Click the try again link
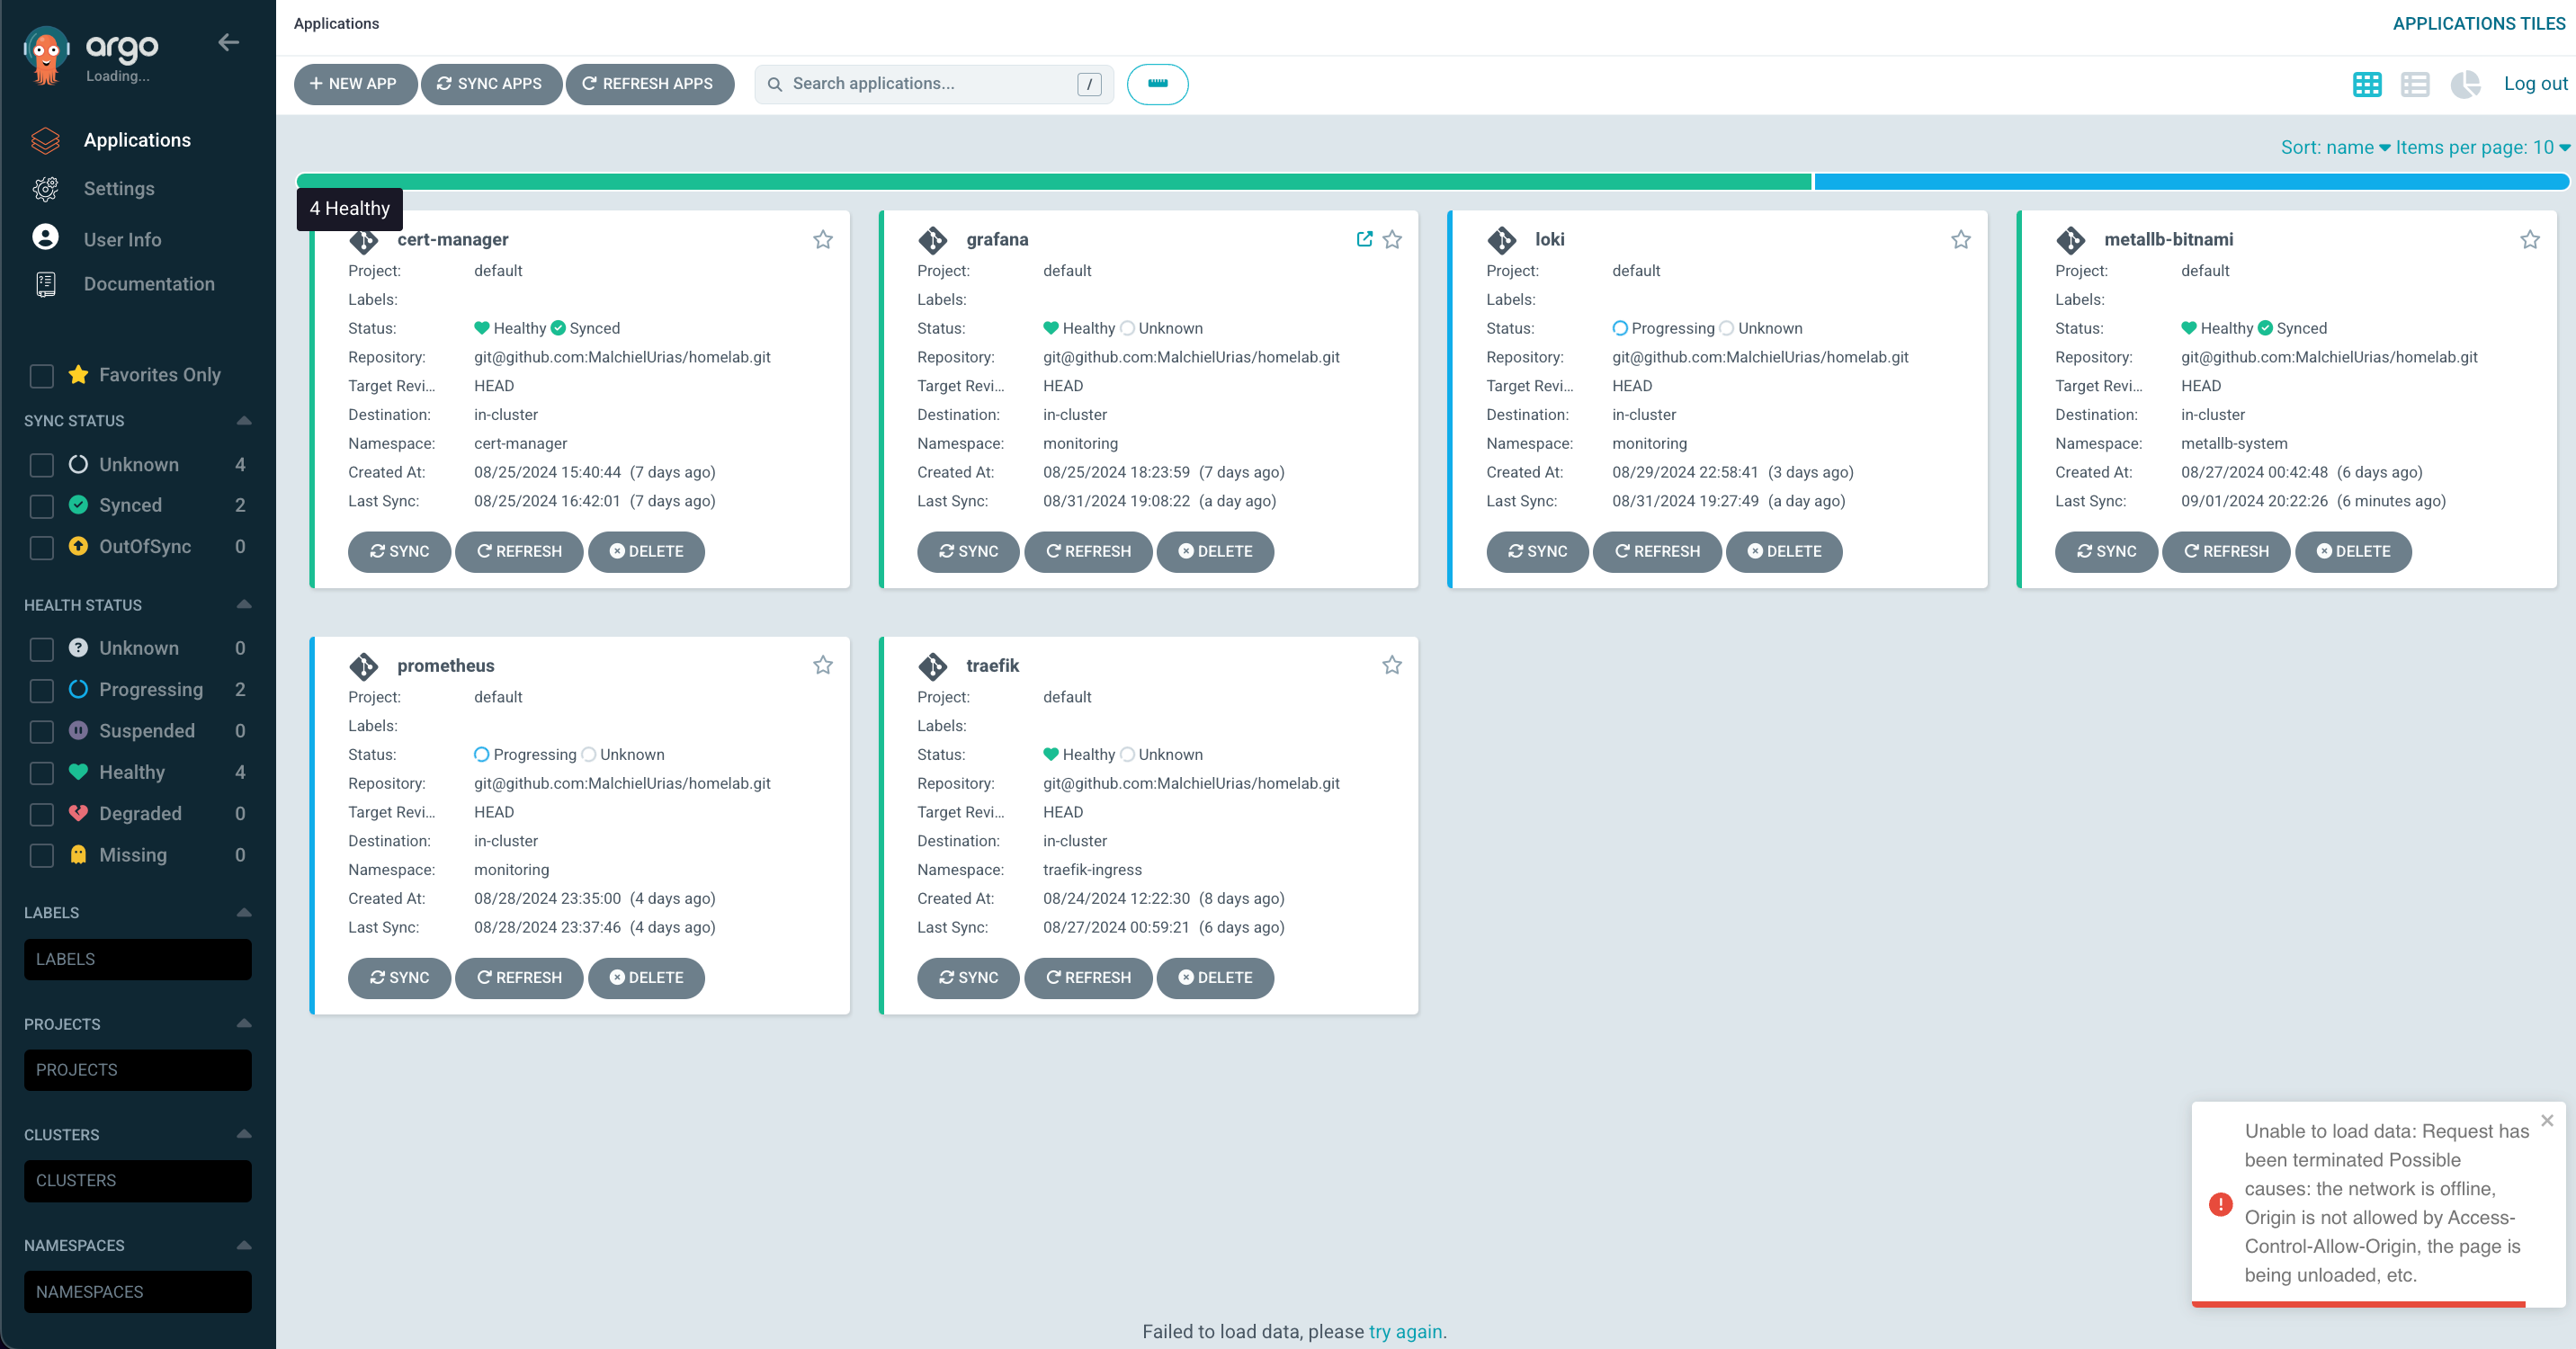The image size is (2576, 1349). tap(1404, 1331)
